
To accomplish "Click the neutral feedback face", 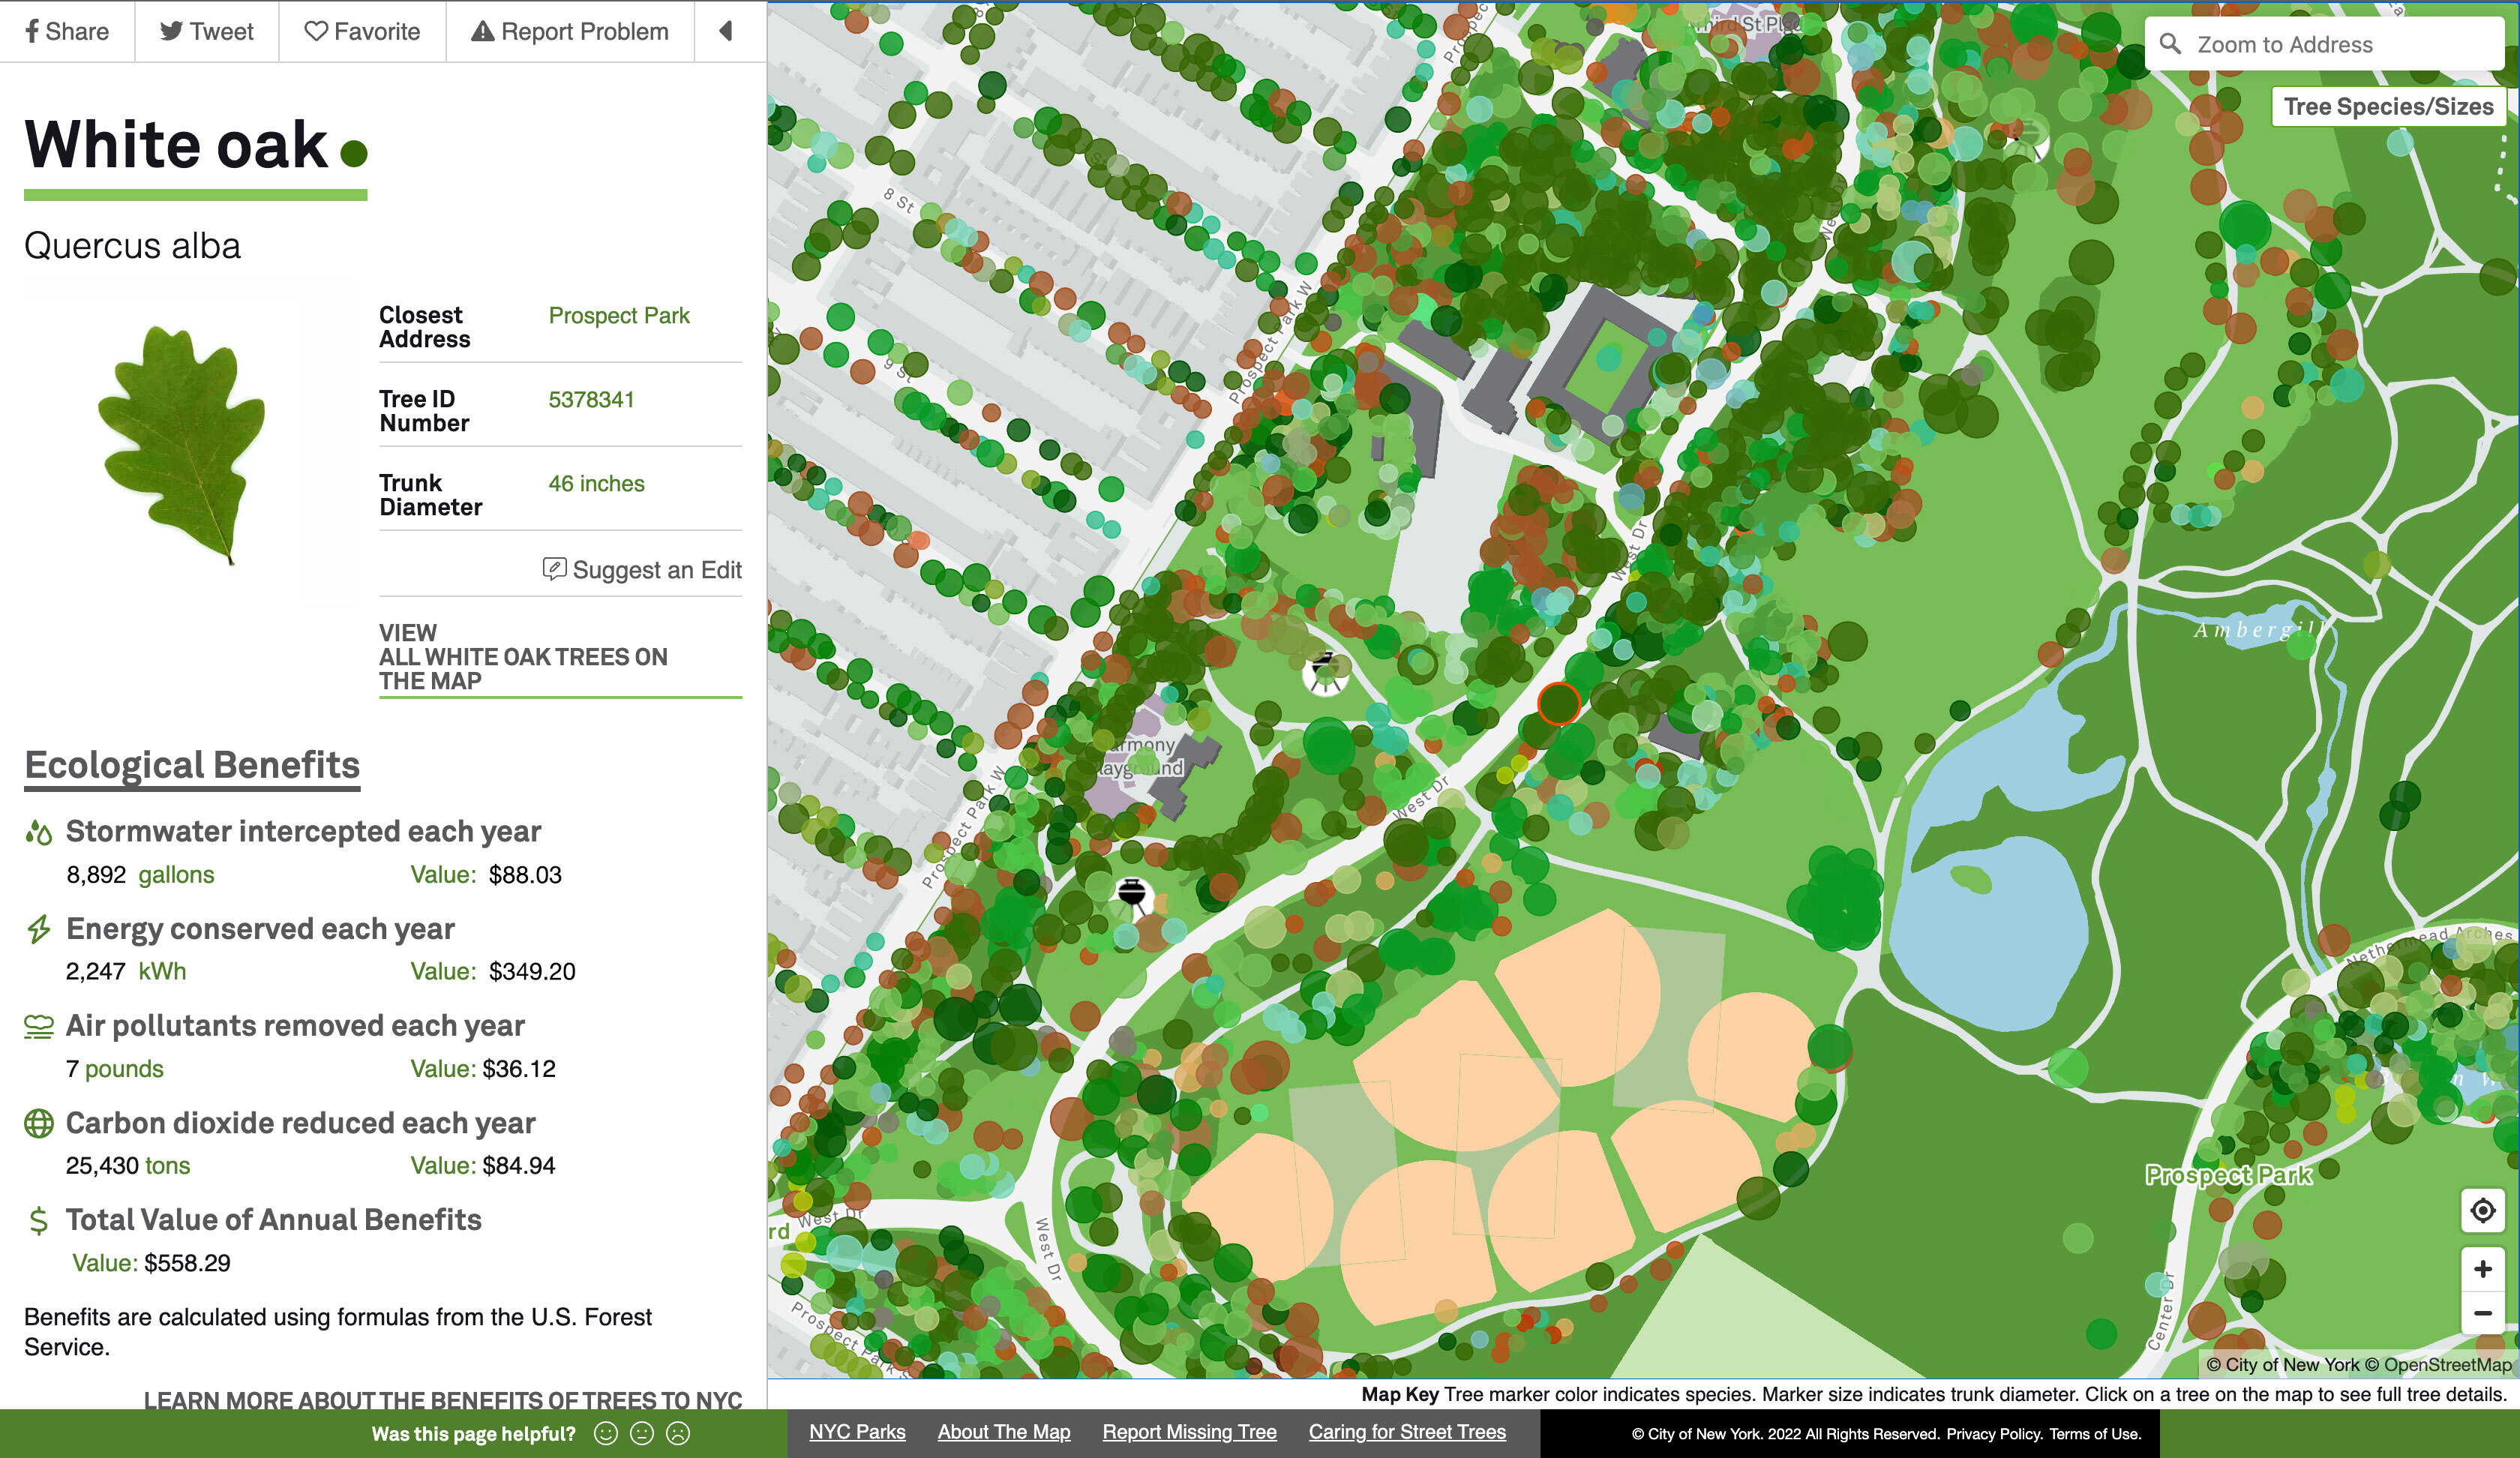I will [642, 1433].
